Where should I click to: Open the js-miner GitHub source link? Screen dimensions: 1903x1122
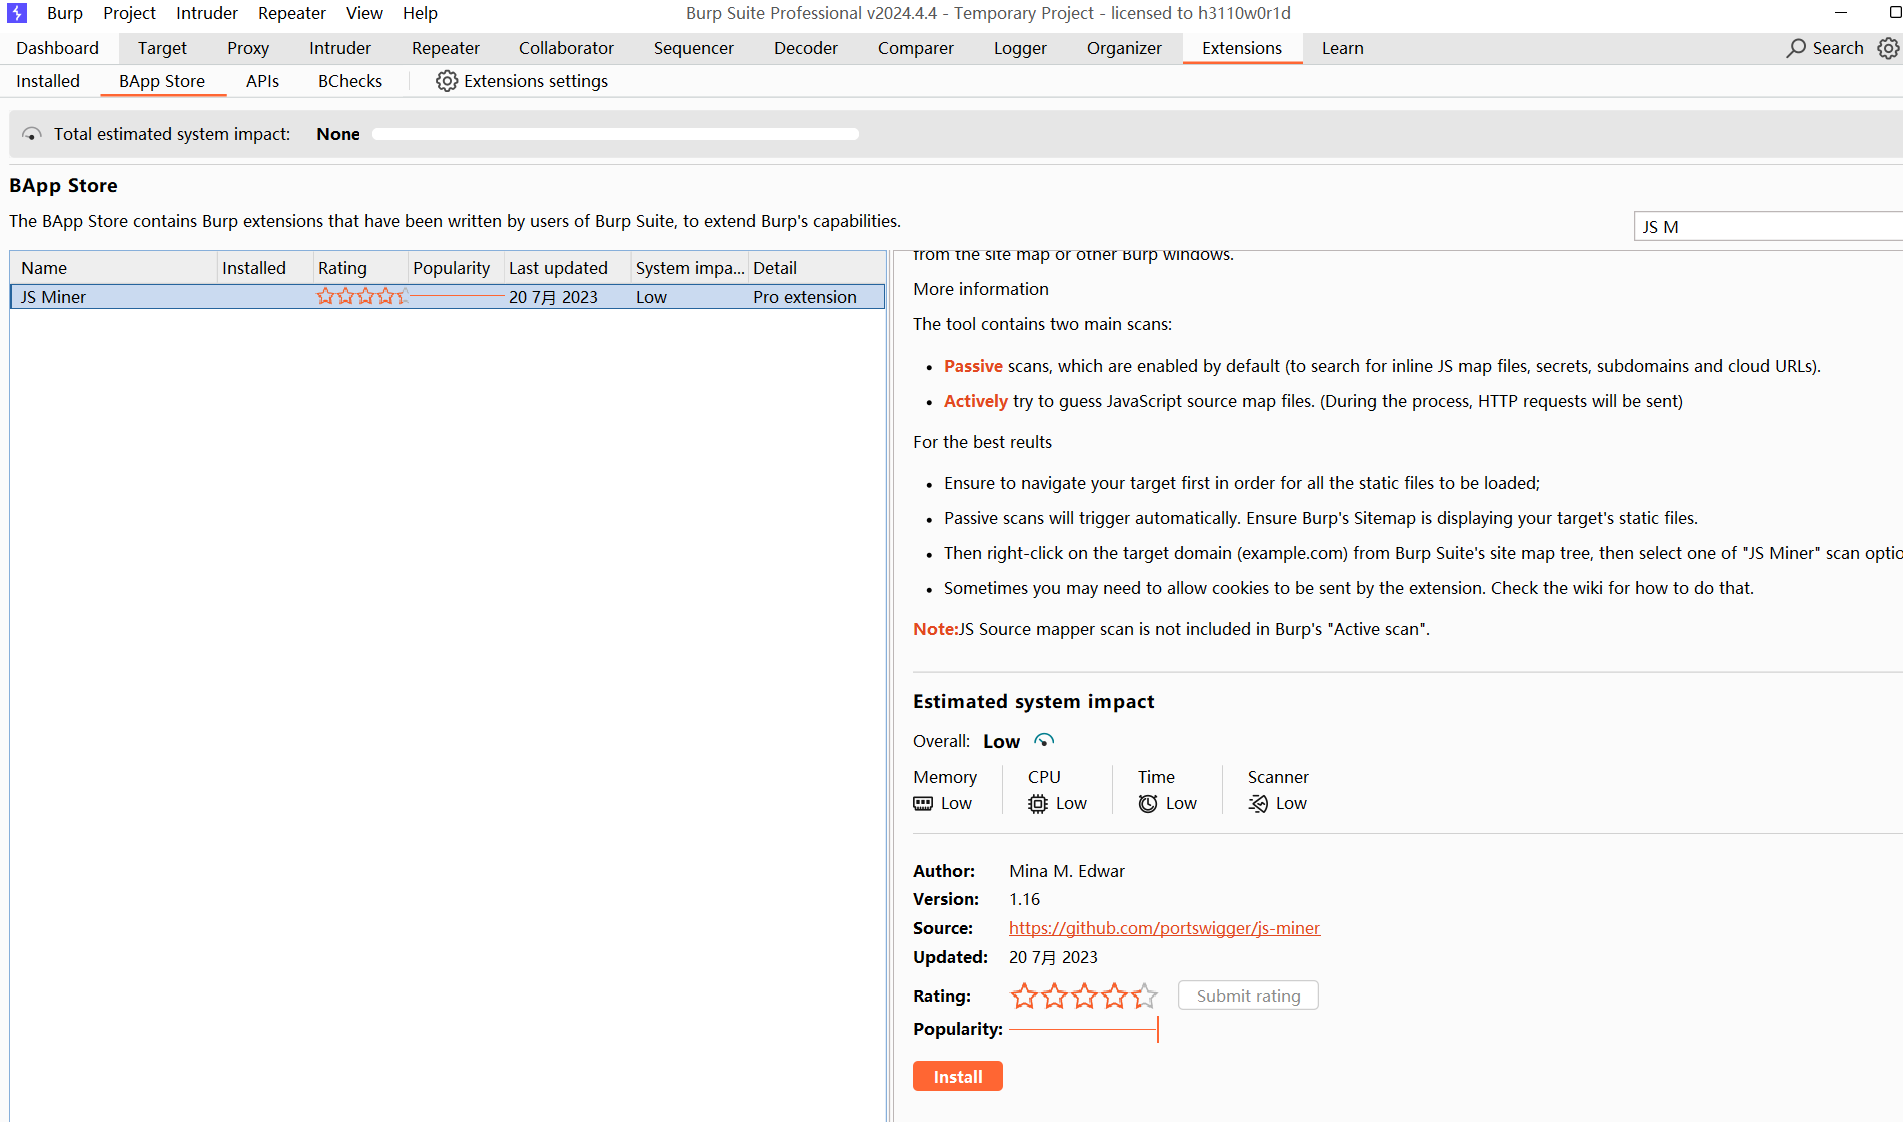click(1164, 928)
